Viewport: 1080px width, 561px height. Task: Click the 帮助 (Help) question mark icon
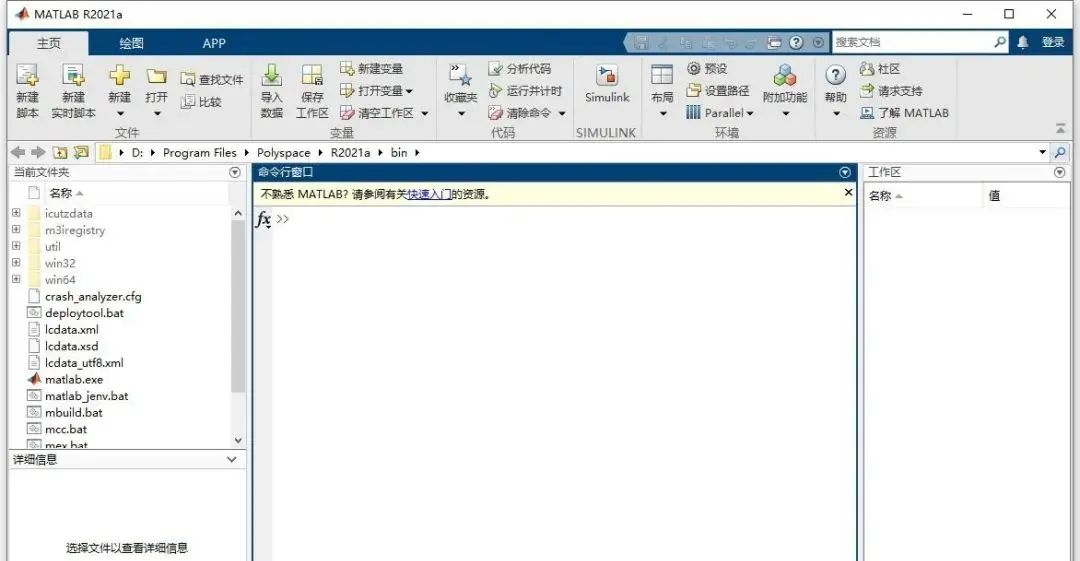[835, 75]
